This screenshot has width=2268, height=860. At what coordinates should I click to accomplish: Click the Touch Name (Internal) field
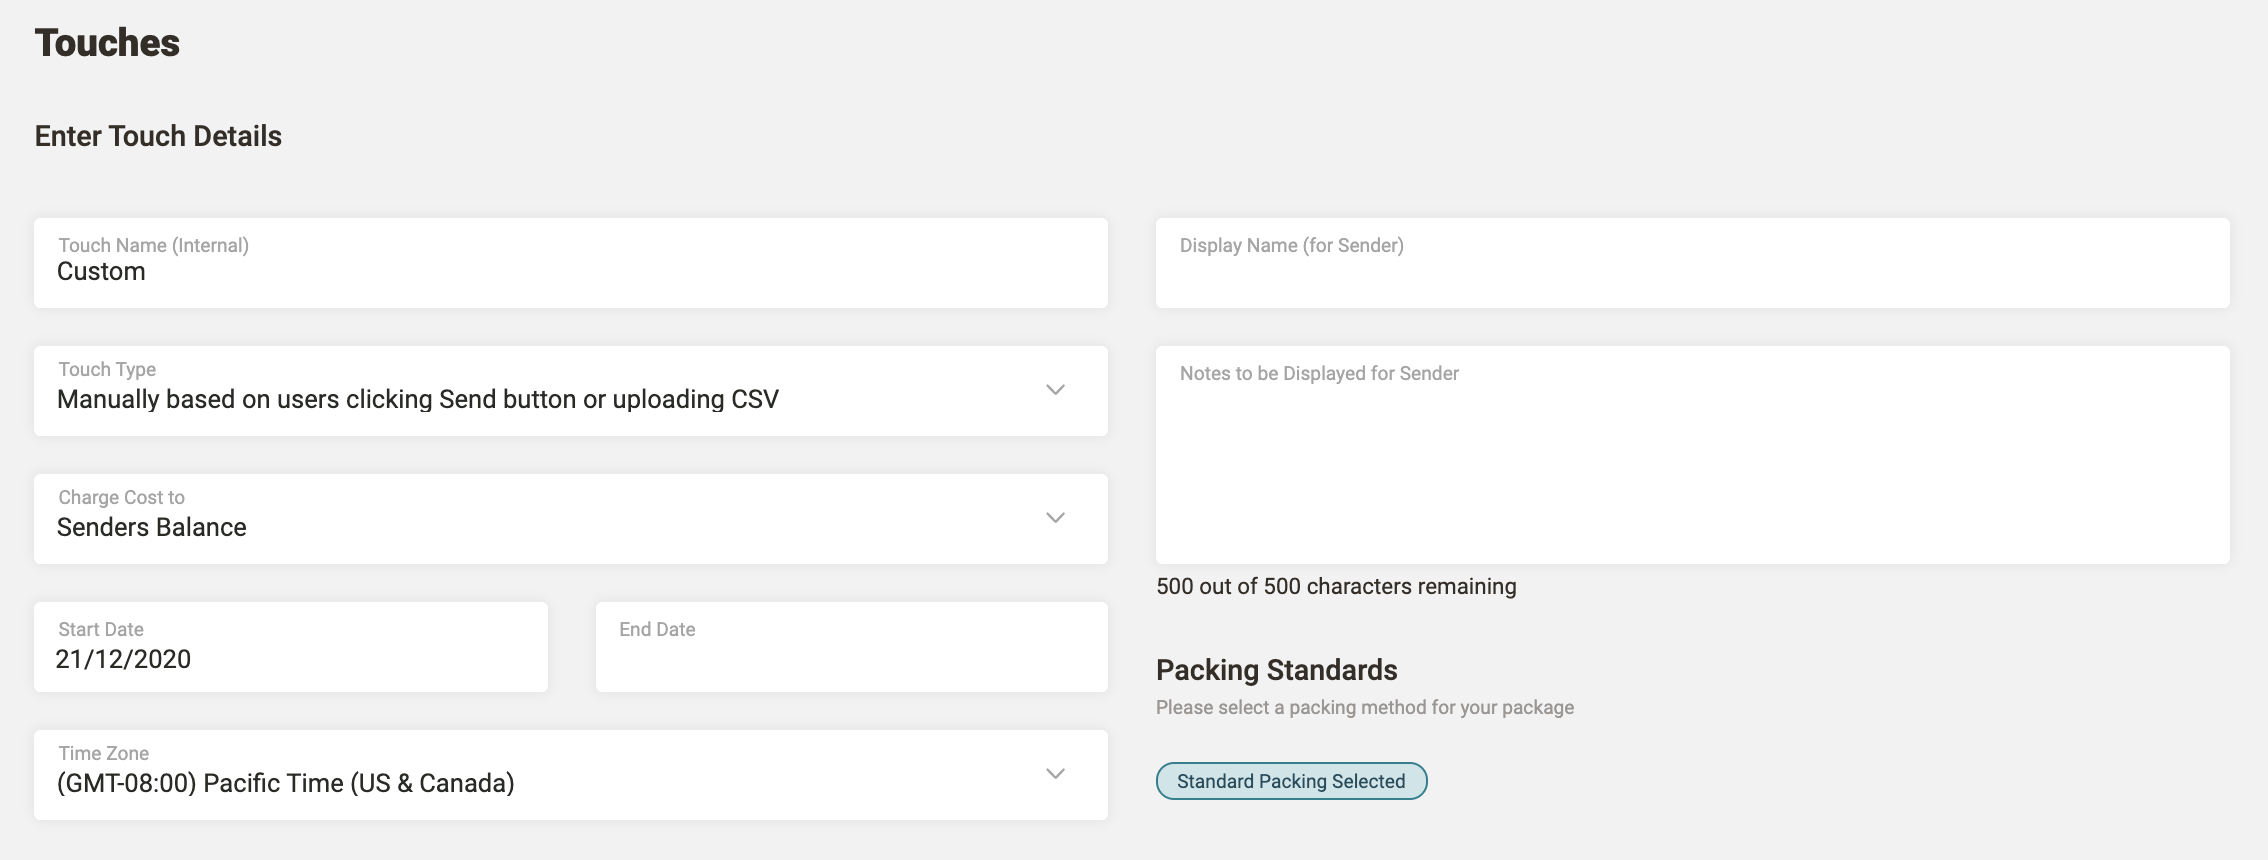[571, 263]
